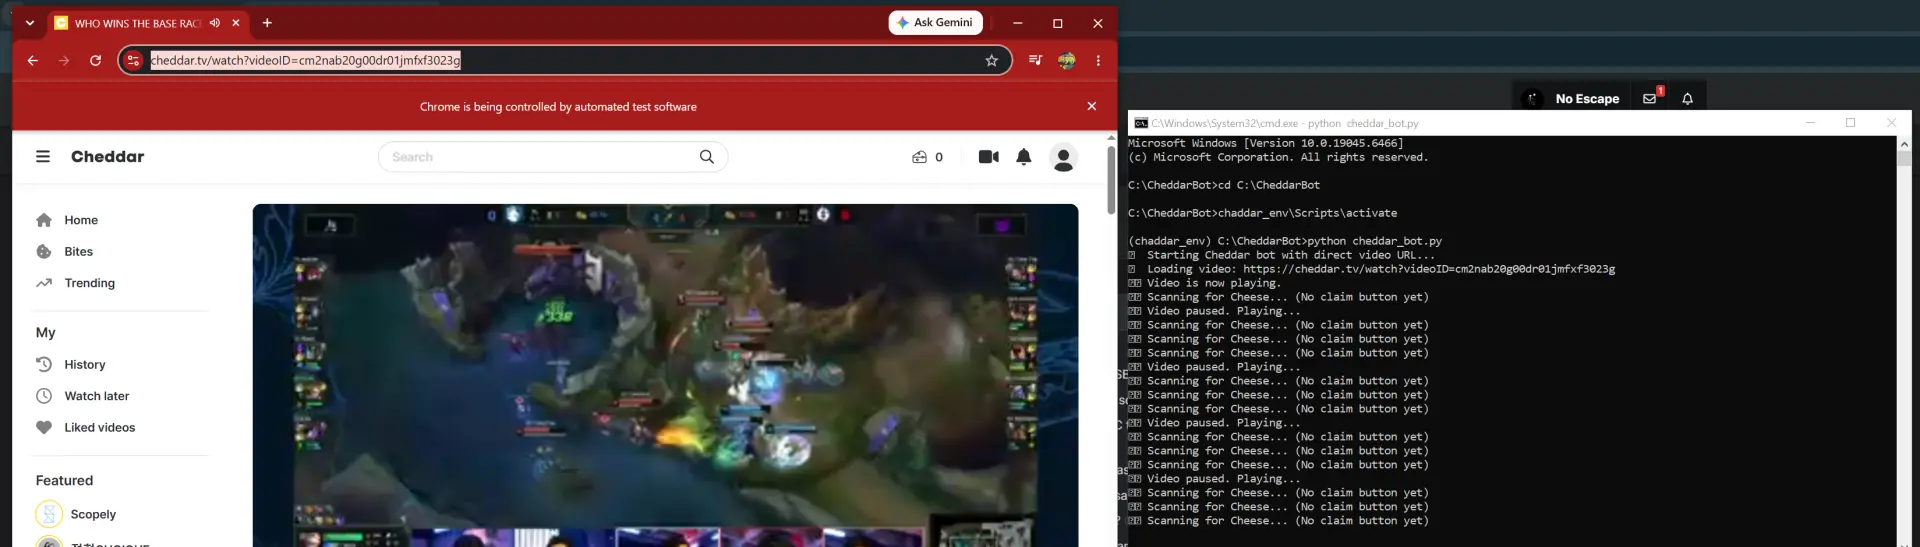The height and width of the screenshot is (547, 1920).
Task: Close the WHO WINS THE BASE RACE tab
Action: (236, 23)
